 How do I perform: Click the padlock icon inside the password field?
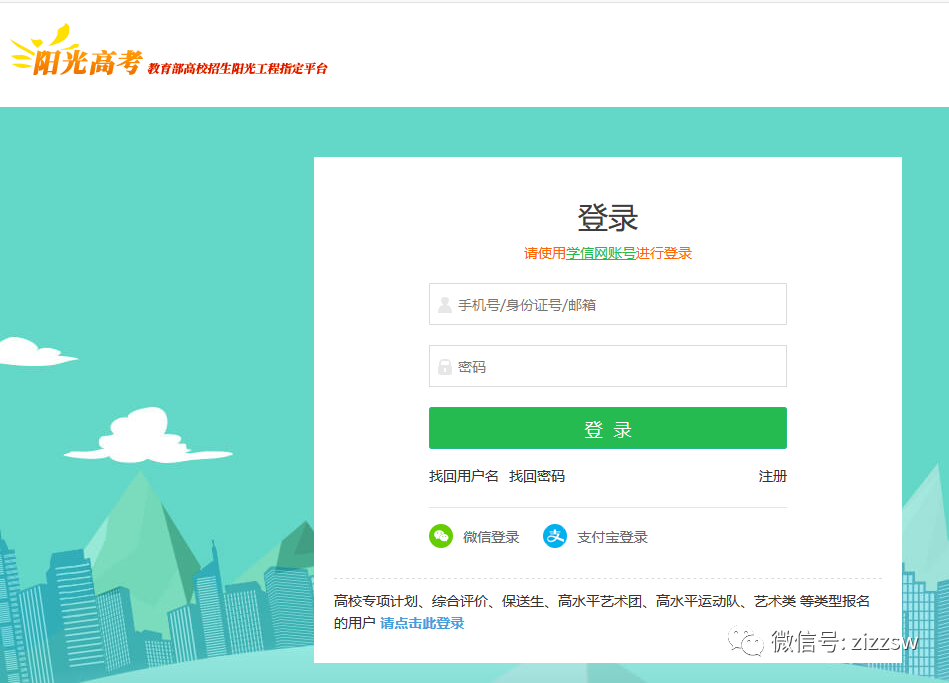click(443, 365)
